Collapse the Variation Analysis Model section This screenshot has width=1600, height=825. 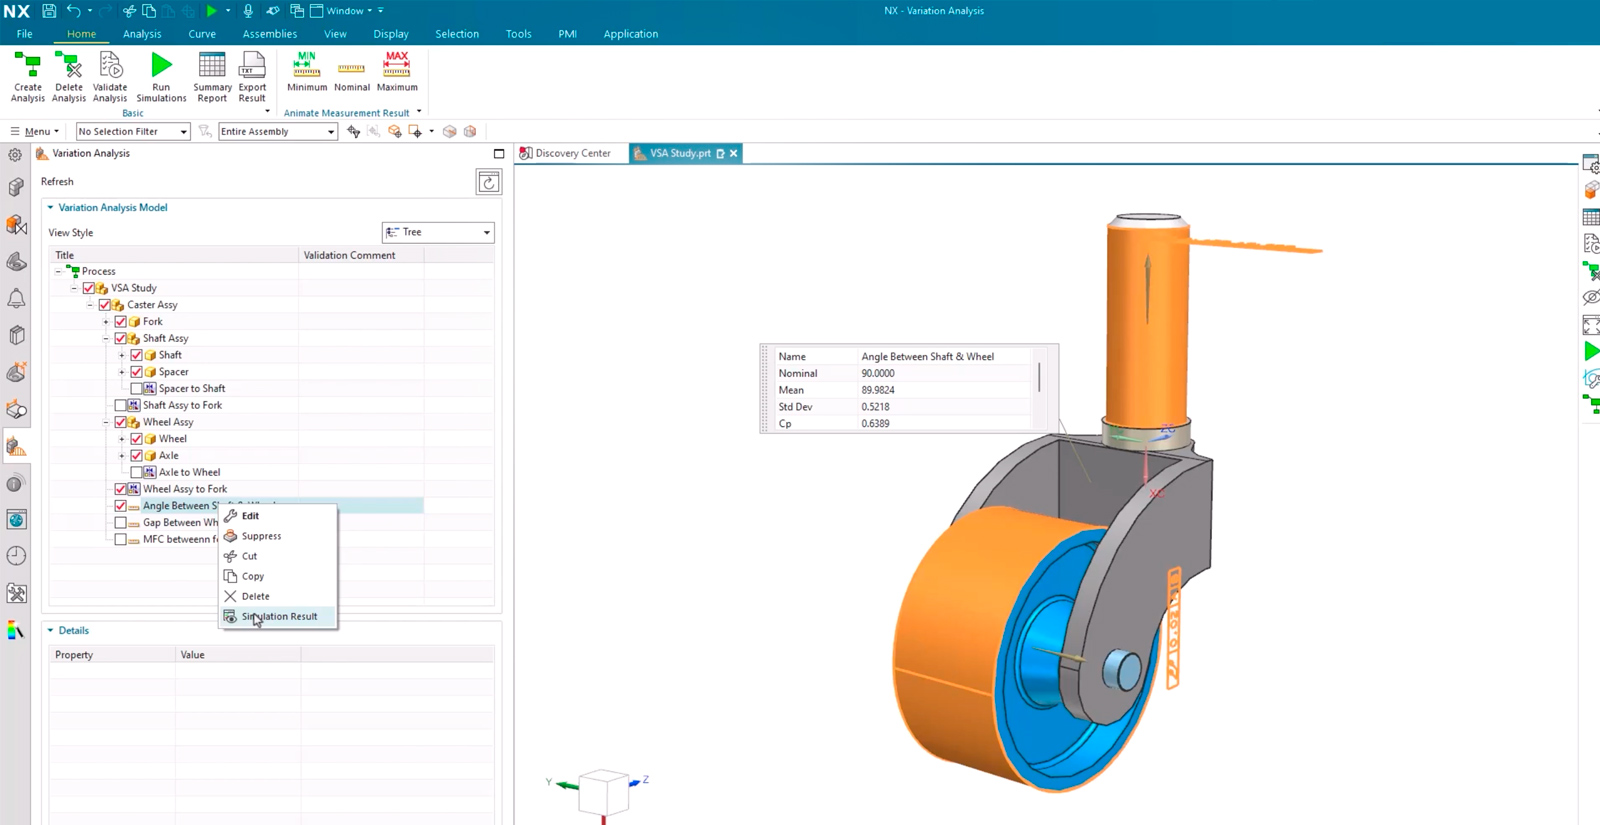pos(51,208)
